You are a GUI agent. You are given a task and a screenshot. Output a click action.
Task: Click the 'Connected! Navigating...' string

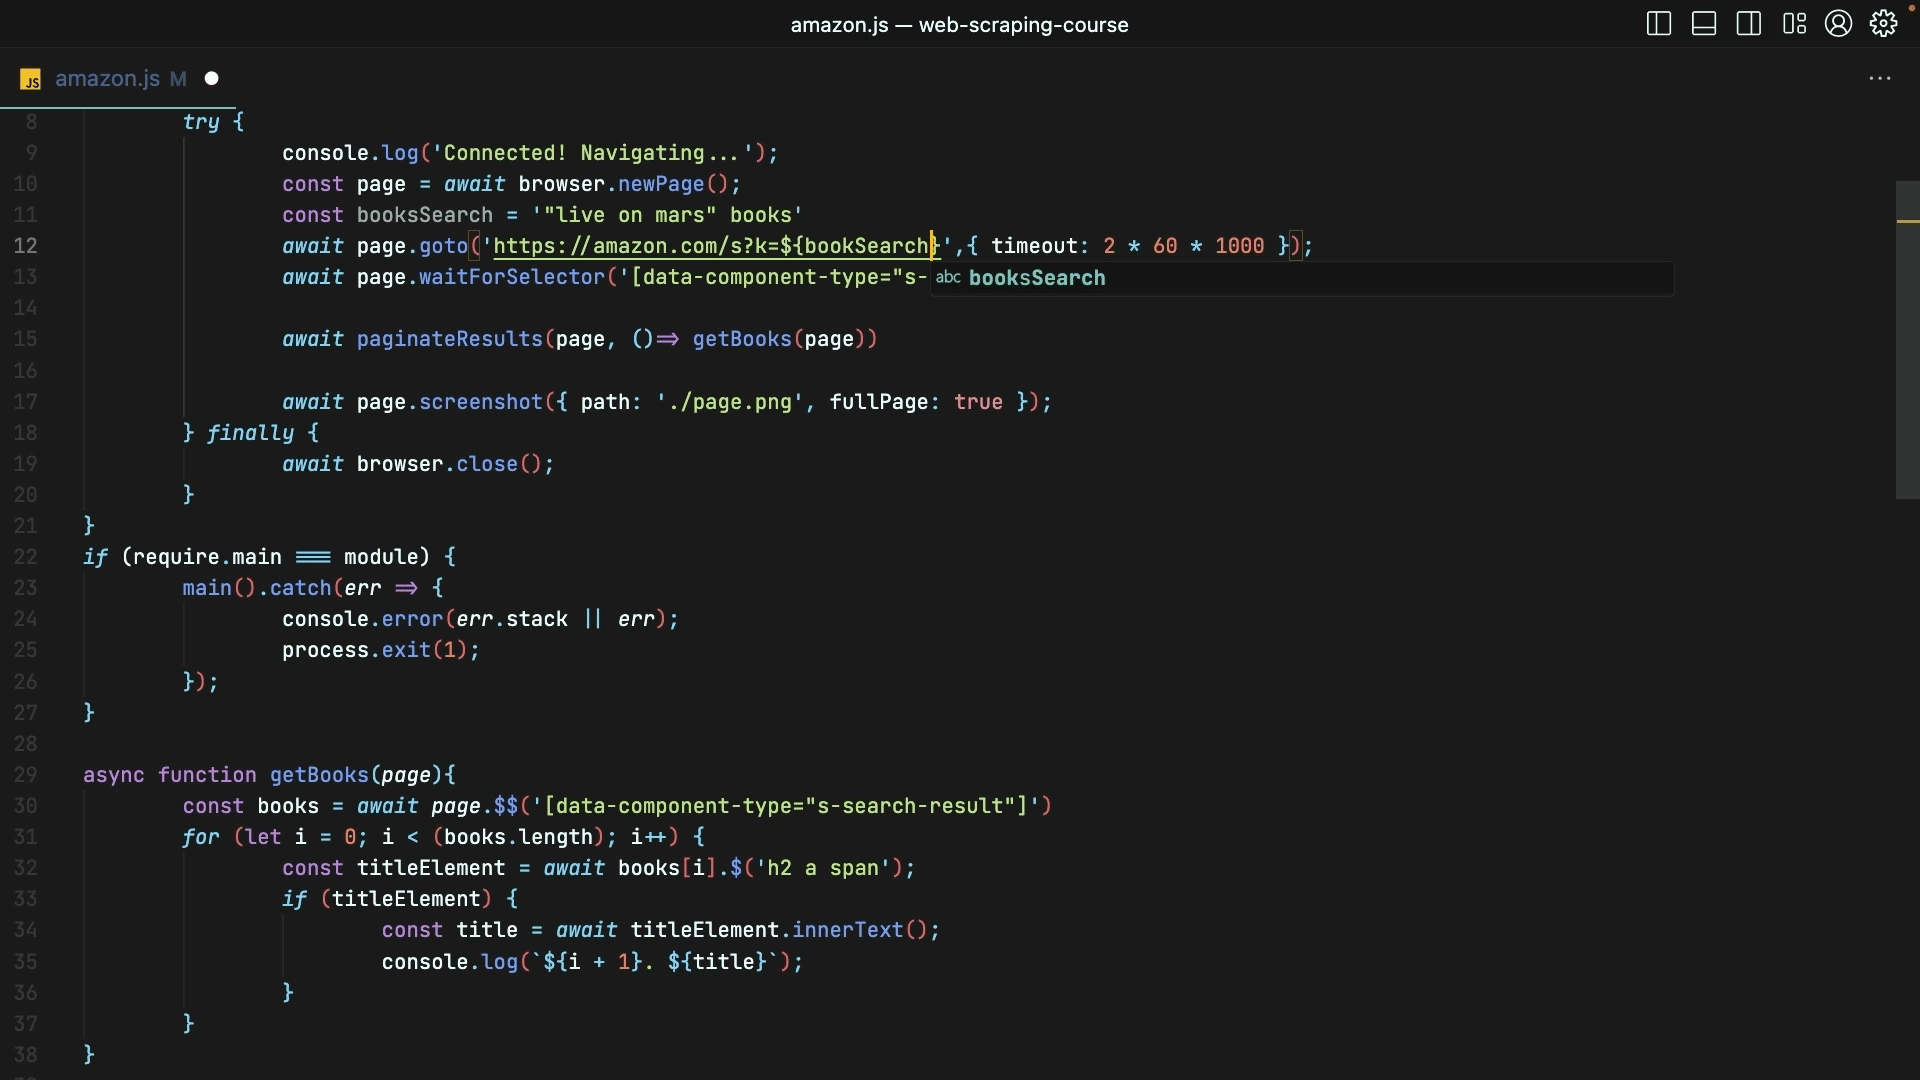[x=593, y=153]
